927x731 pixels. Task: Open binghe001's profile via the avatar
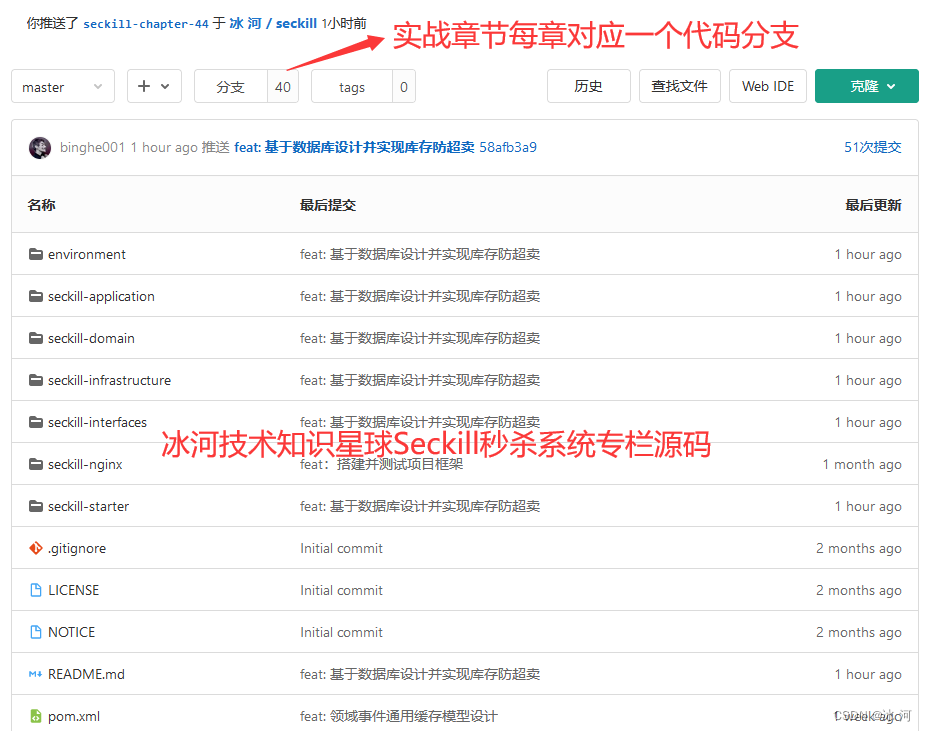pos(39,147)
